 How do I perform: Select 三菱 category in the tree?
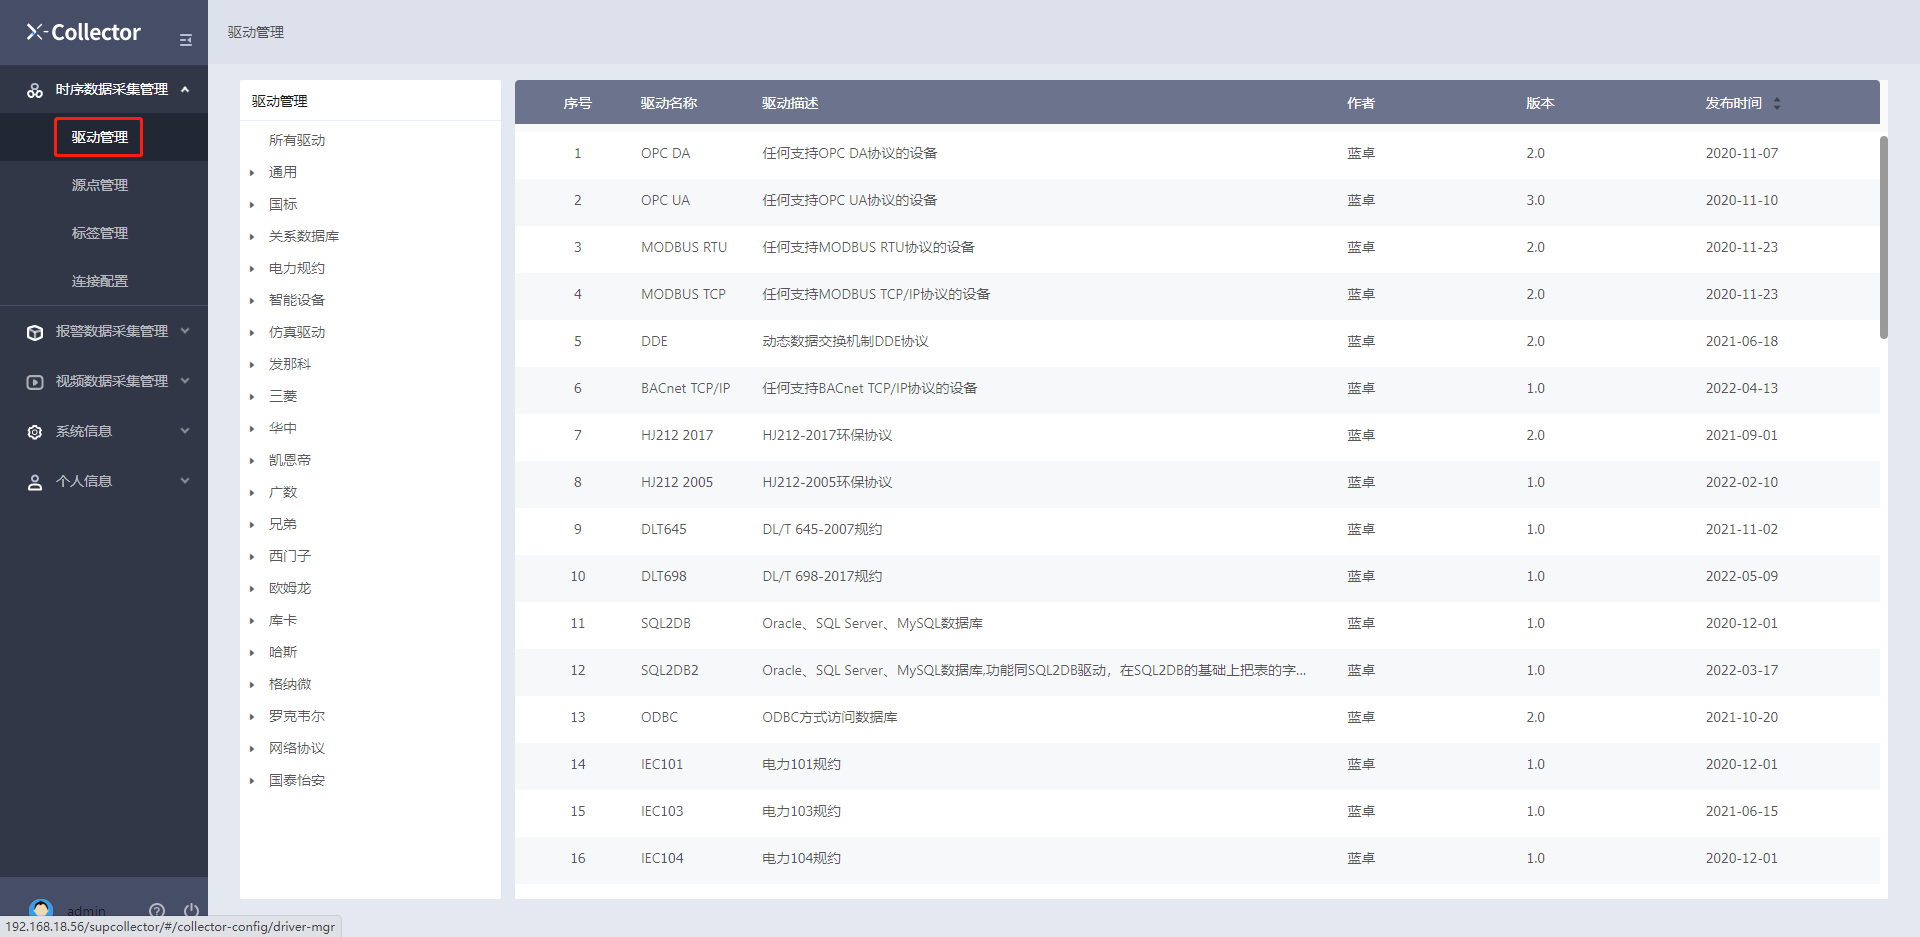click(x=283, y=396)
